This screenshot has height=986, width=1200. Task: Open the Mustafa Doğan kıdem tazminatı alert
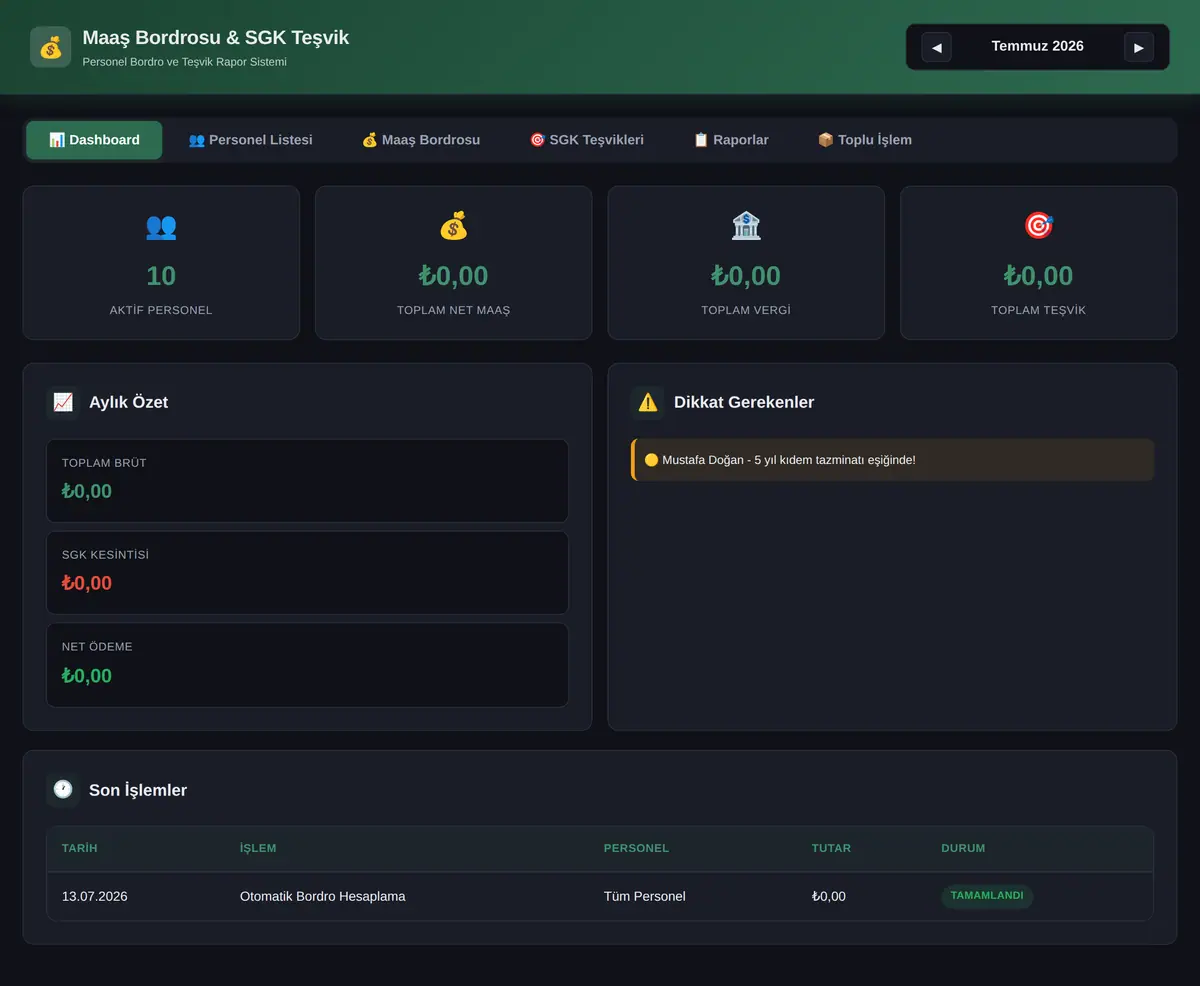[x=892, y=460]
